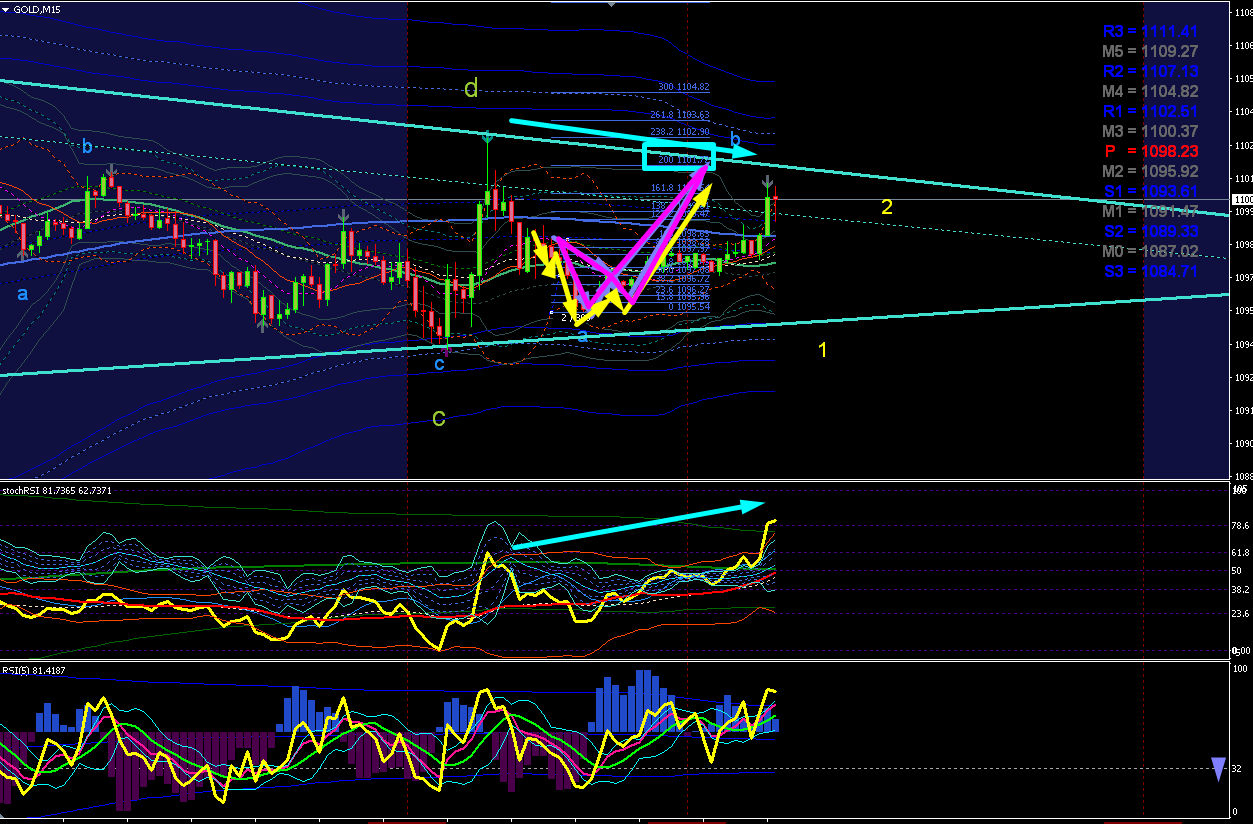This screenshot has width=1253, height=824.
Task: Click the Fibonacci 300 1104.82 level label
Action: coord(684,87)
